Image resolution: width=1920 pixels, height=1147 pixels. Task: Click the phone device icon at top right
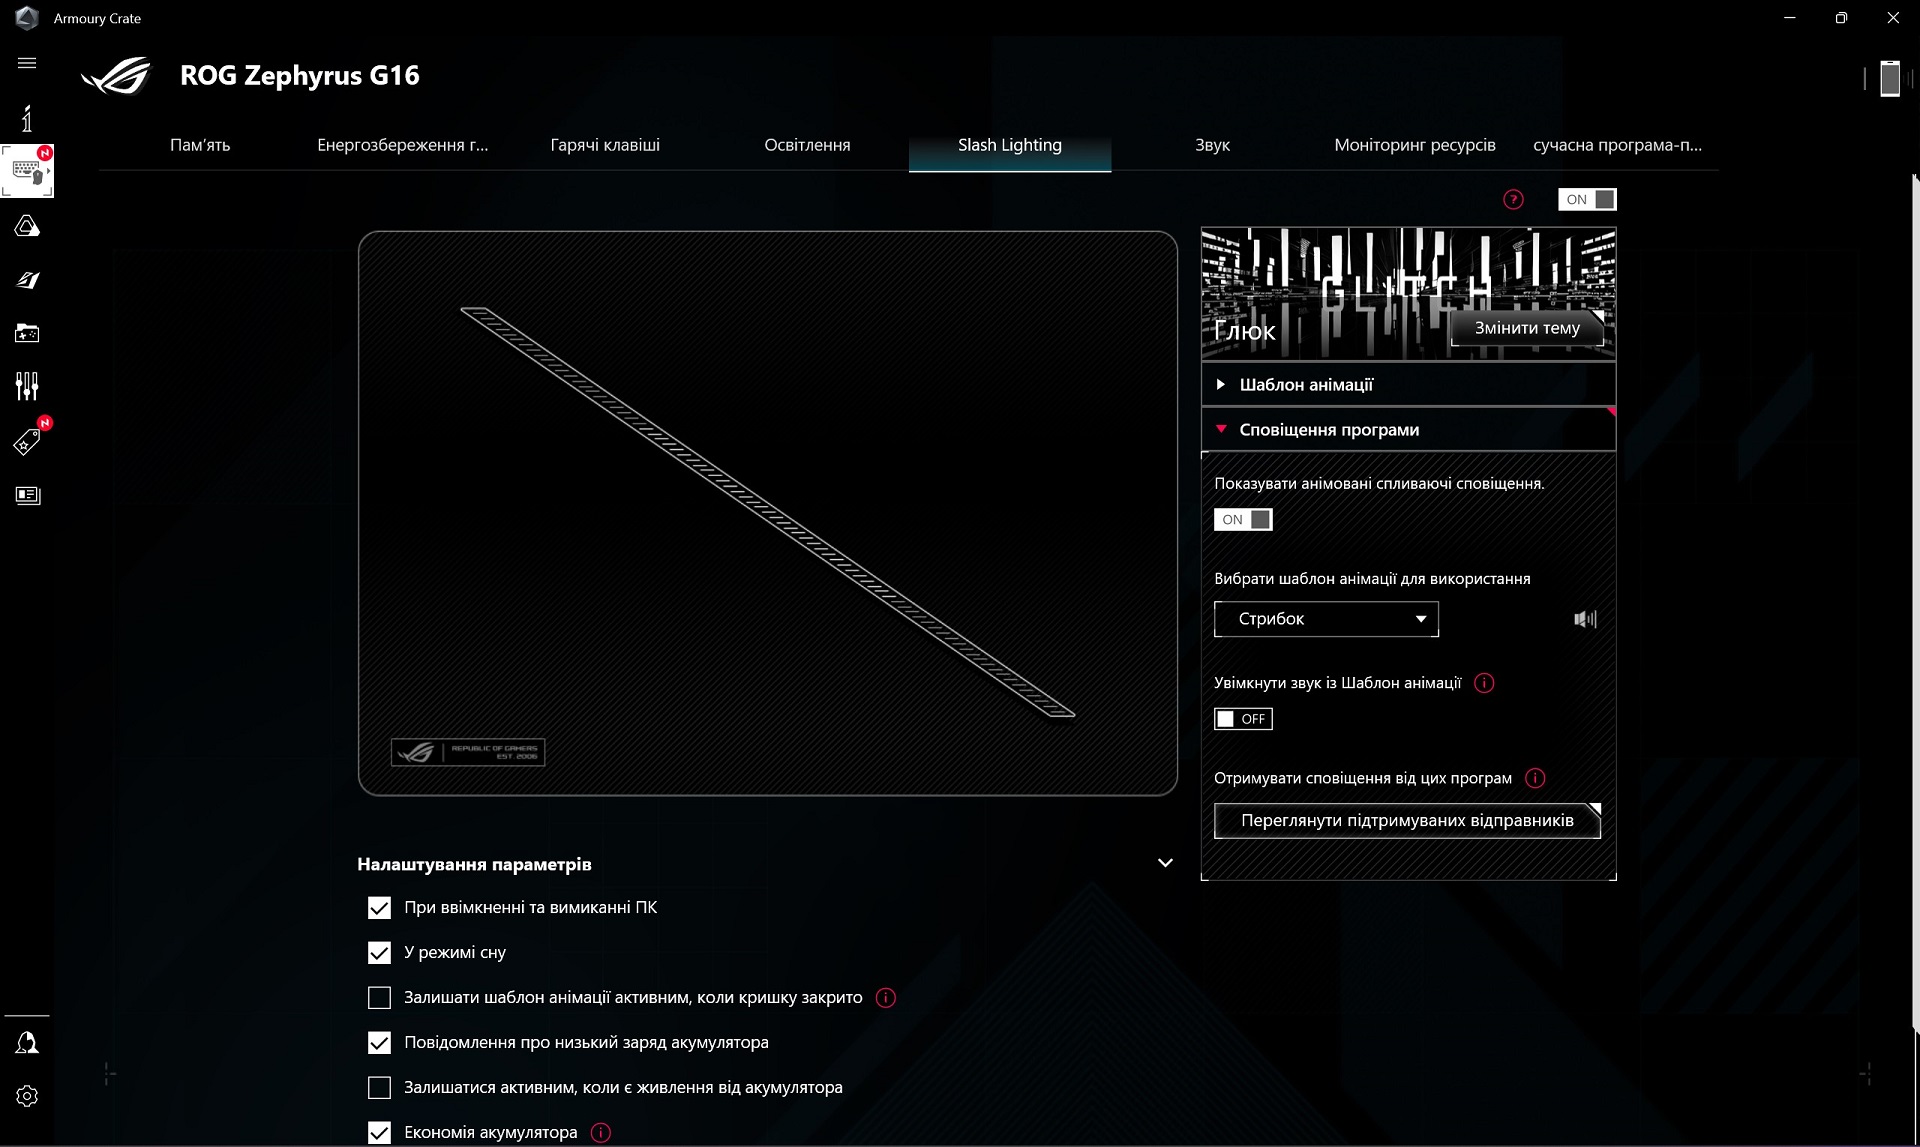point(1889,78)
